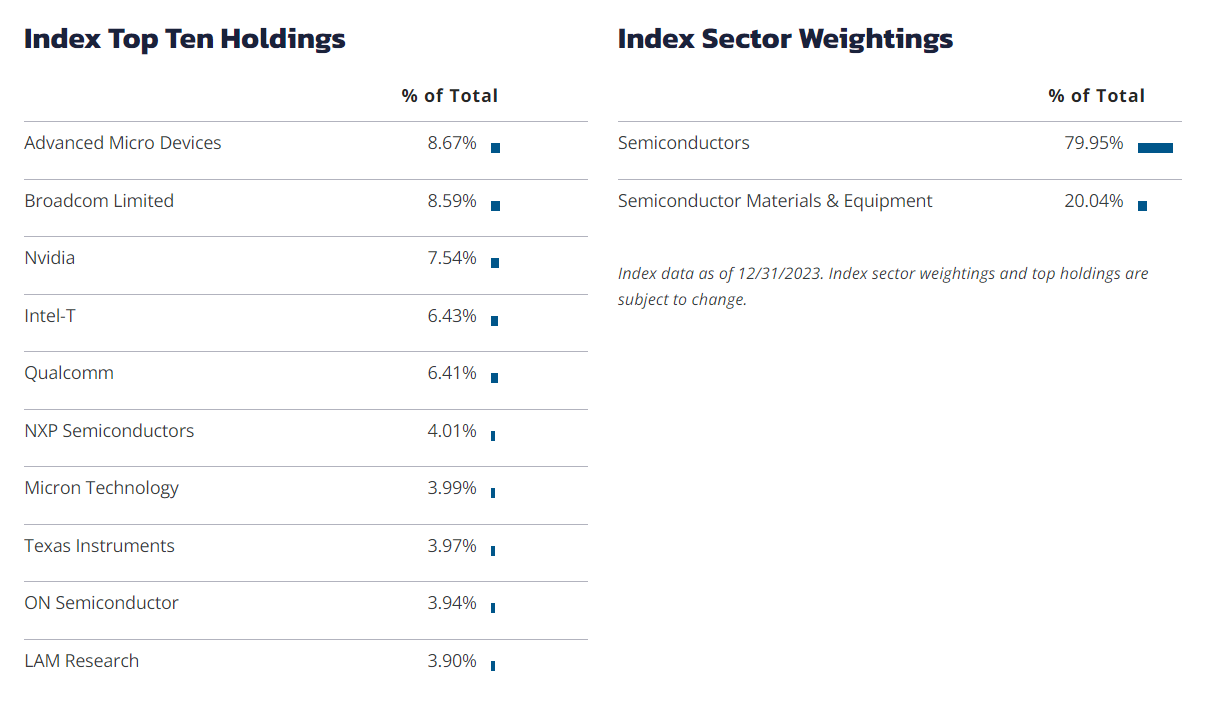Image resolution: width=1218 pixels, height=708 pixels.
Task: Click the LAM Research holding name
Action: coord(81,661)
